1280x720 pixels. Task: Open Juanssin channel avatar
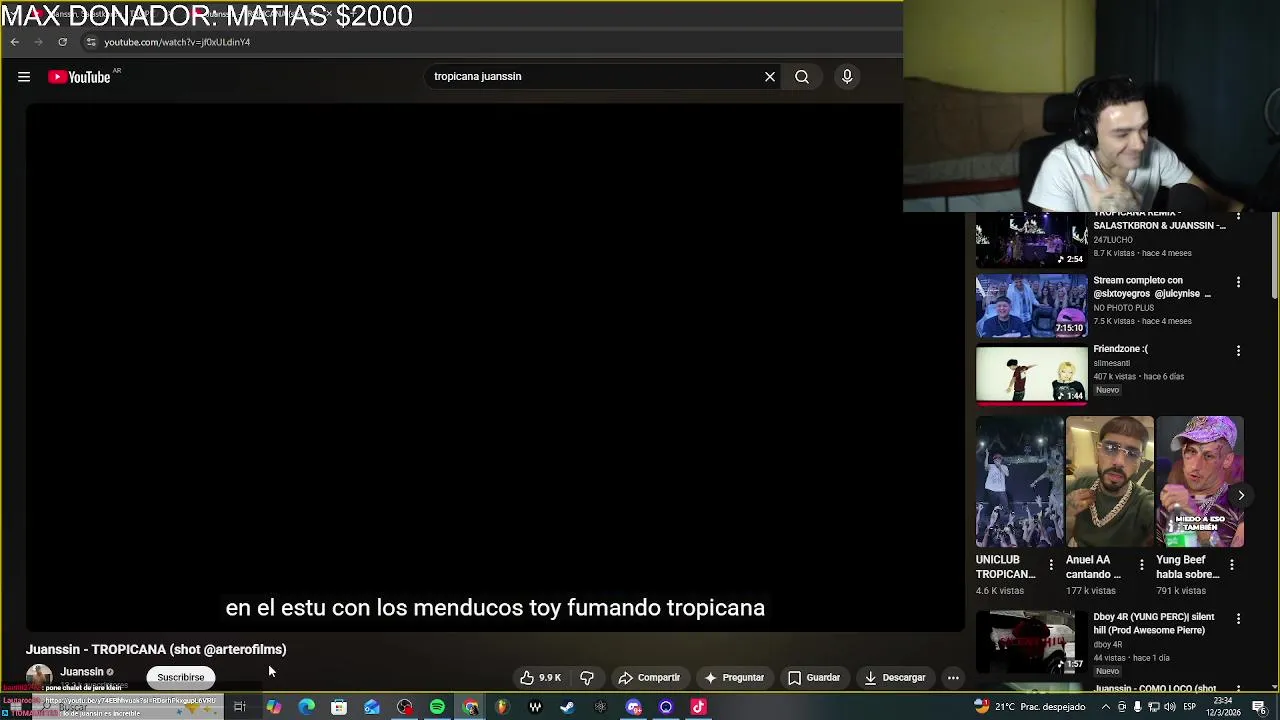39,677
